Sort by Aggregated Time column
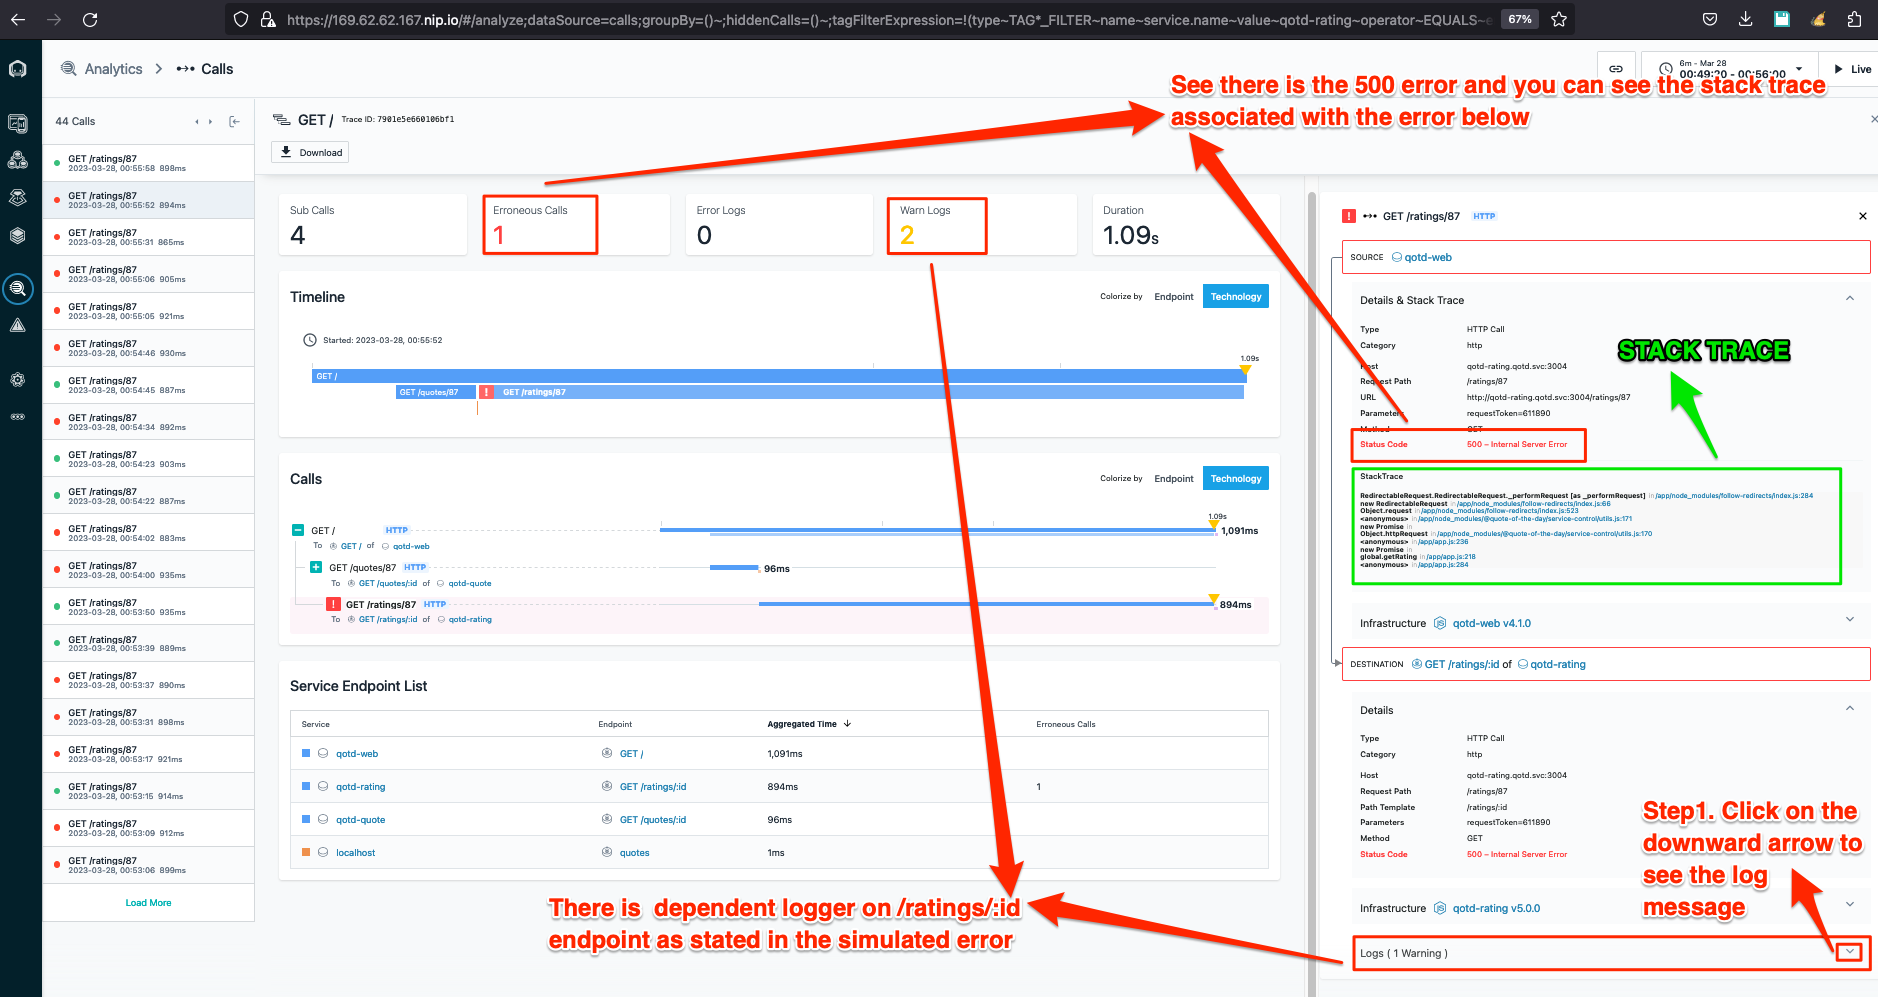 pyautogui.click(x=808, y=724)
